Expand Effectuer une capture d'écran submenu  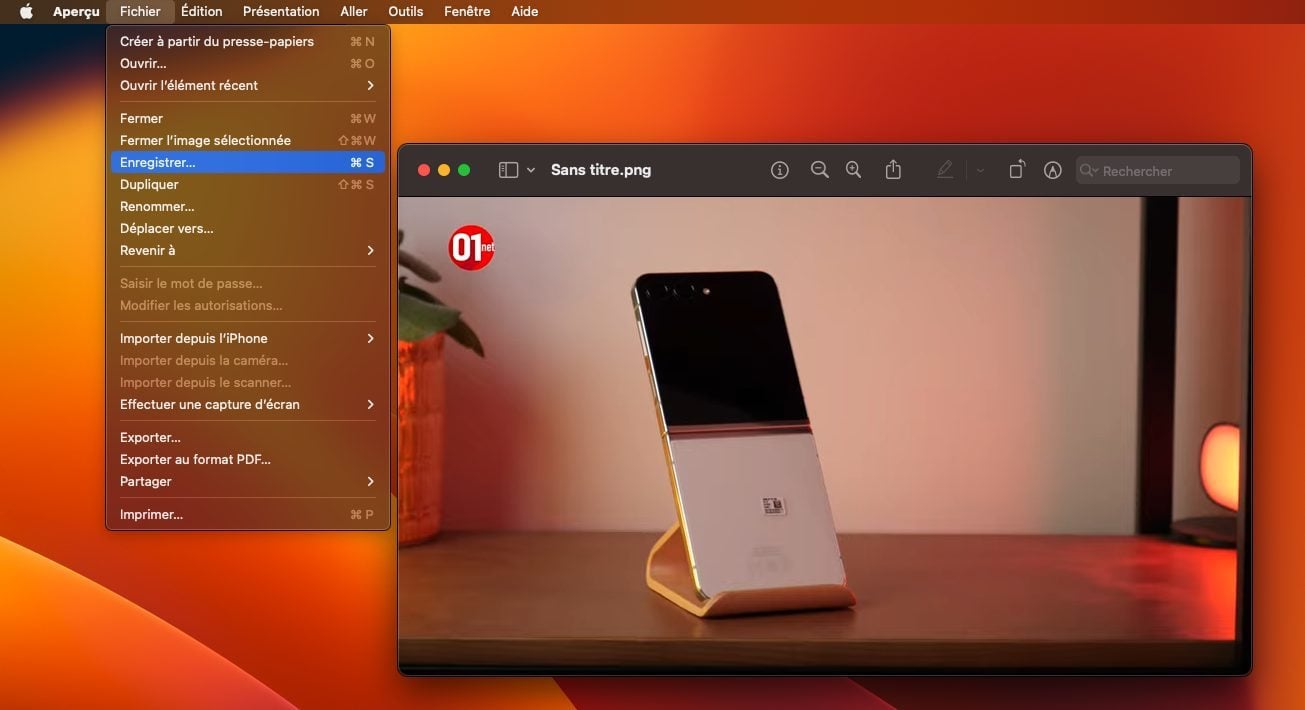coord(248,404)
